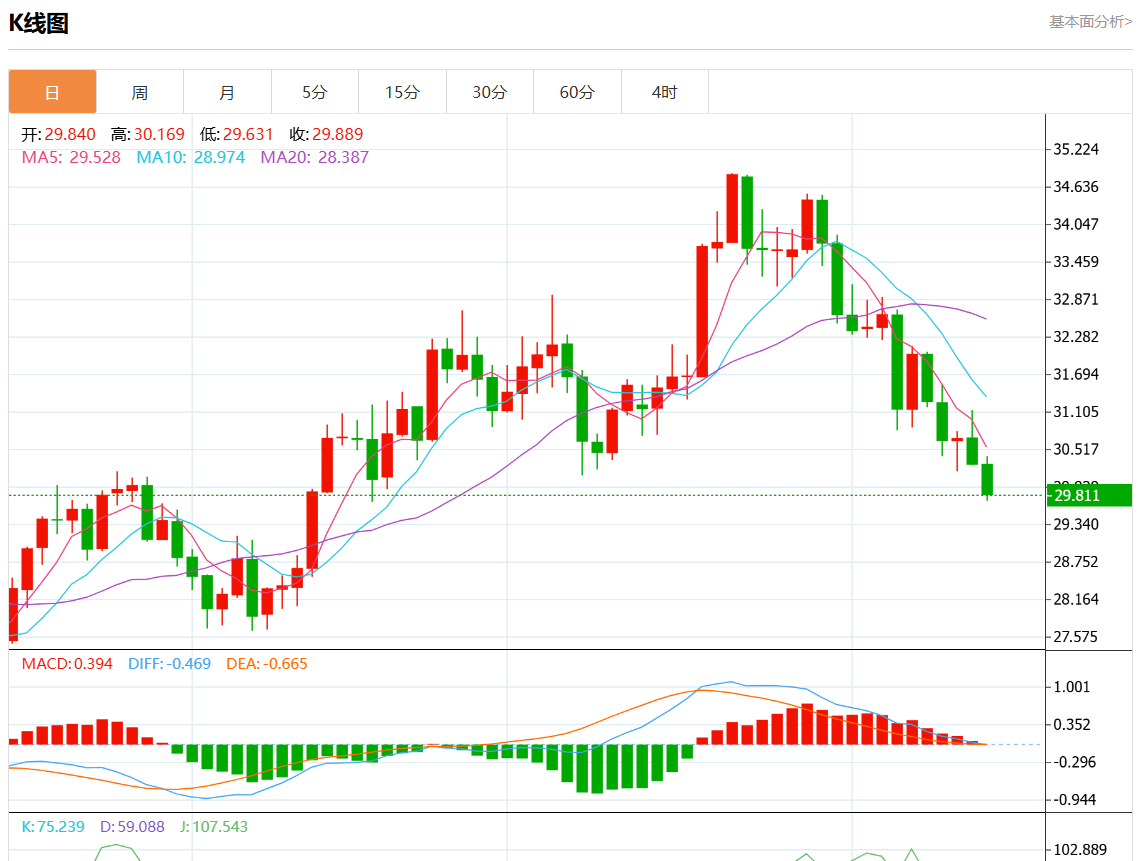Click the 27.575 price axis label
Image resolution: width=1147 pixels, height=861 pixels.
pyautogui.click(x=1075, y=636)
